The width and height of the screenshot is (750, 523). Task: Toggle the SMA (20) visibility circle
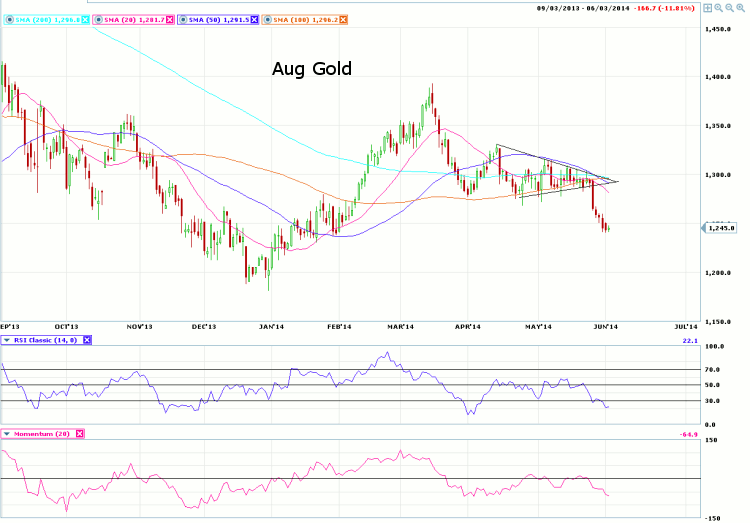click(x=98, y=19)
